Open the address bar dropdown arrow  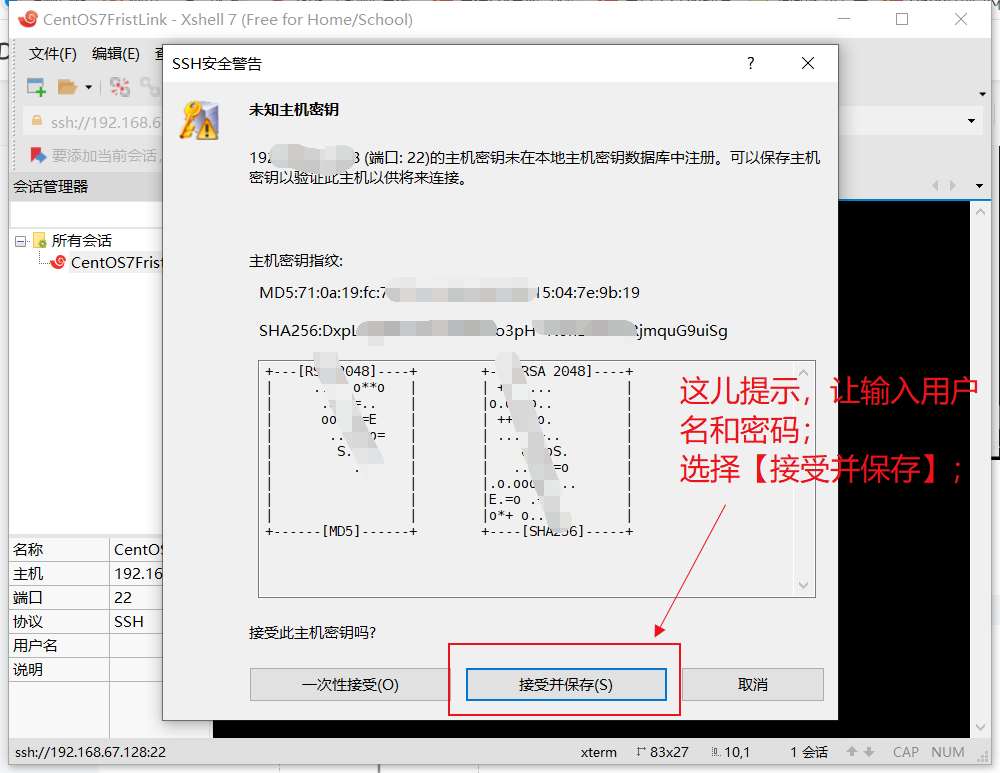(969, 120)
